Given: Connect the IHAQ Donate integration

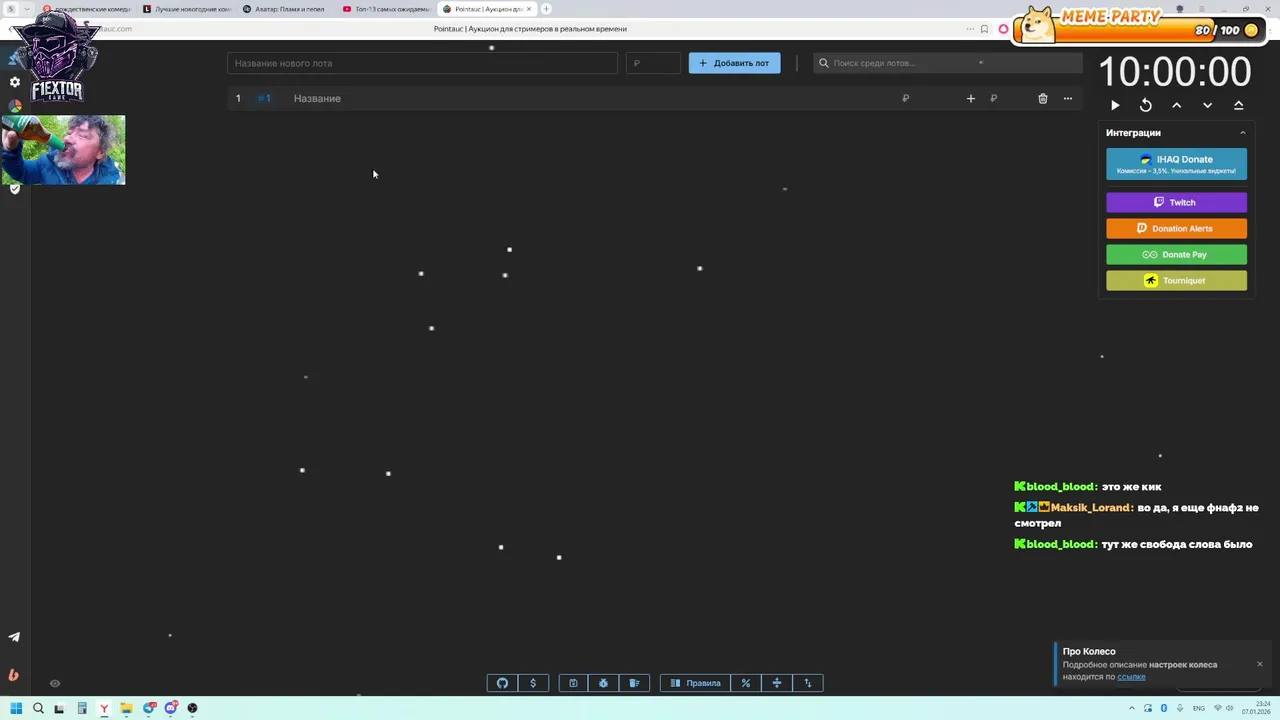Looking at the screenshot, I should pyautogui.click(x=1176, y=164).
